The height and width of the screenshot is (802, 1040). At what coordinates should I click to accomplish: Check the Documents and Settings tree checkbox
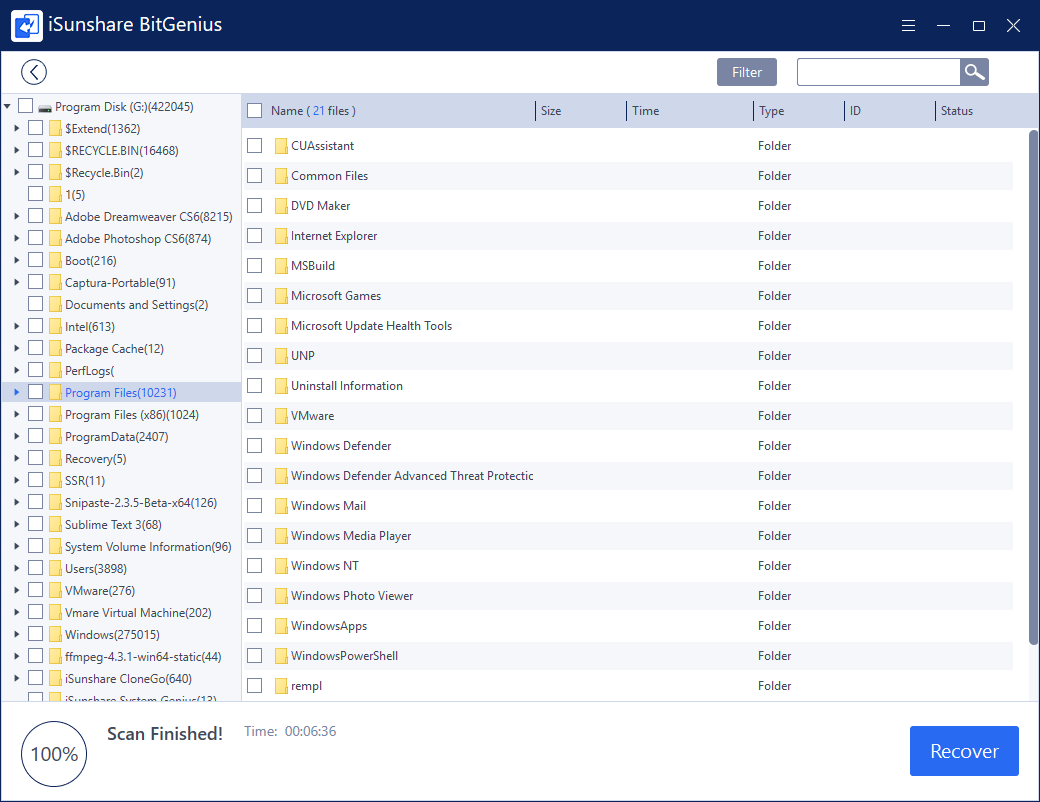pyautogui.click(x=36, y=304)
